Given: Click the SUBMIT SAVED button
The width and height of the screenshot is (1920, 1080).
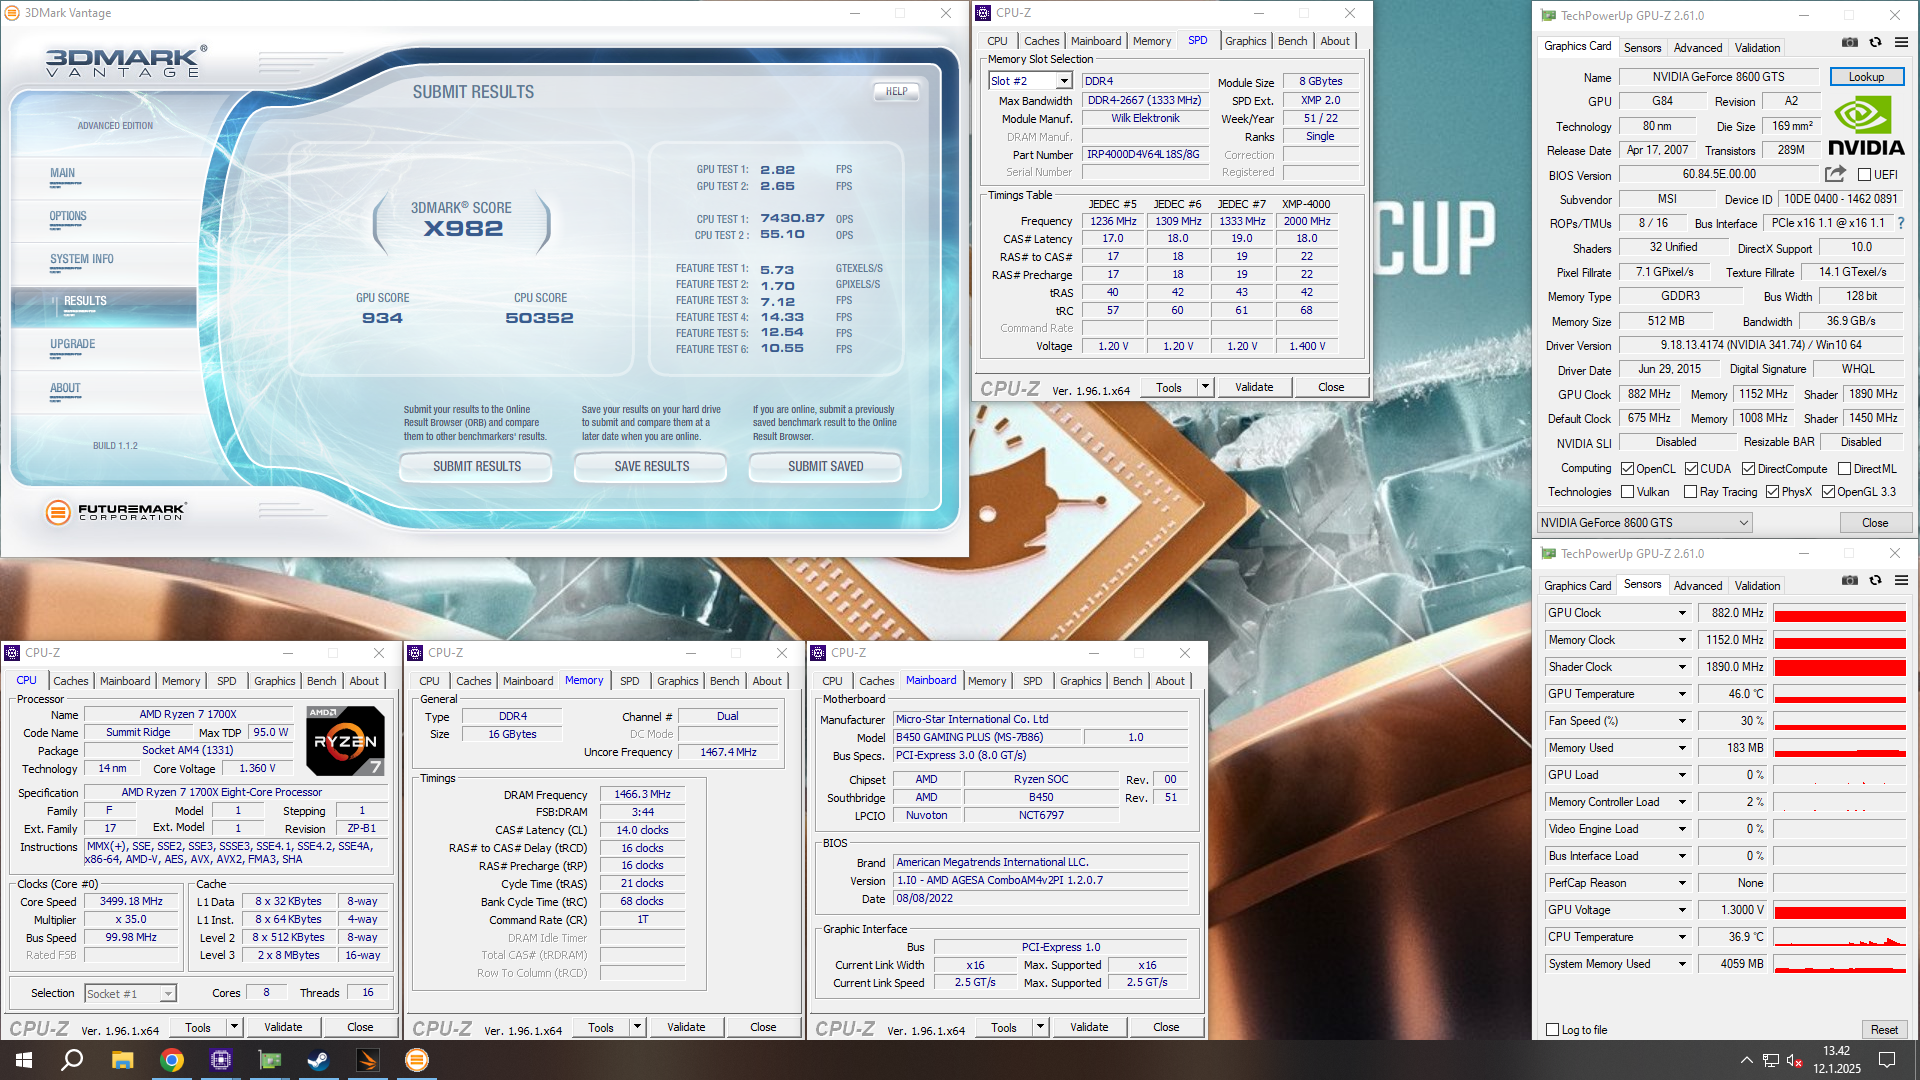Looking at the screenshot, I should click(x=825, y=466).
